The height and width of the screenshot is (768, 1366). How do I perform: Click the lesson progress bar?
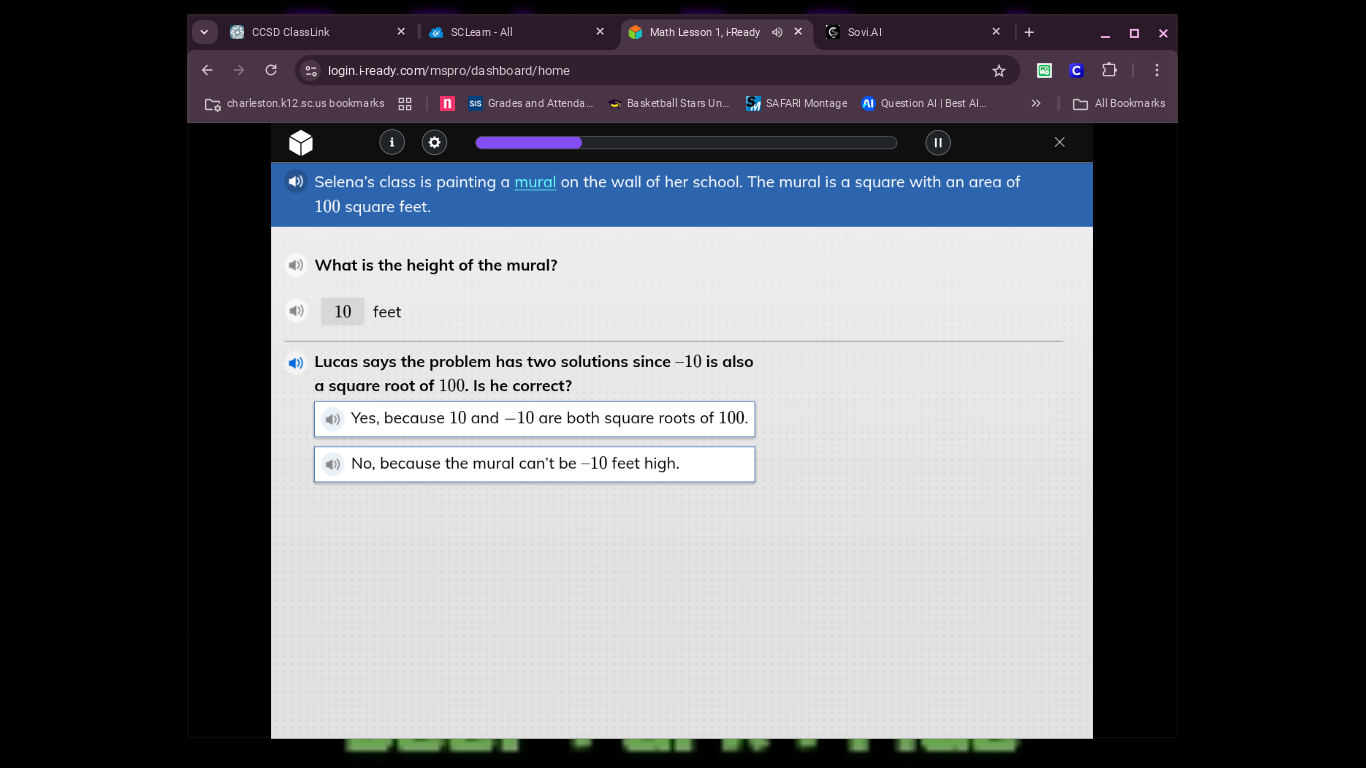686,143
